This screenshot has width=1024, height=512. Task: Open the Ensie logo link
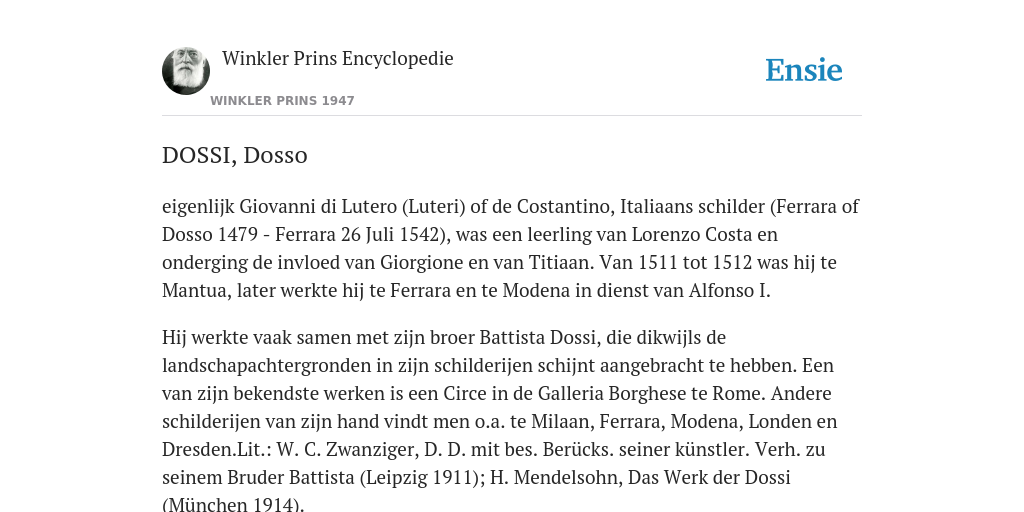pos(803,70)
